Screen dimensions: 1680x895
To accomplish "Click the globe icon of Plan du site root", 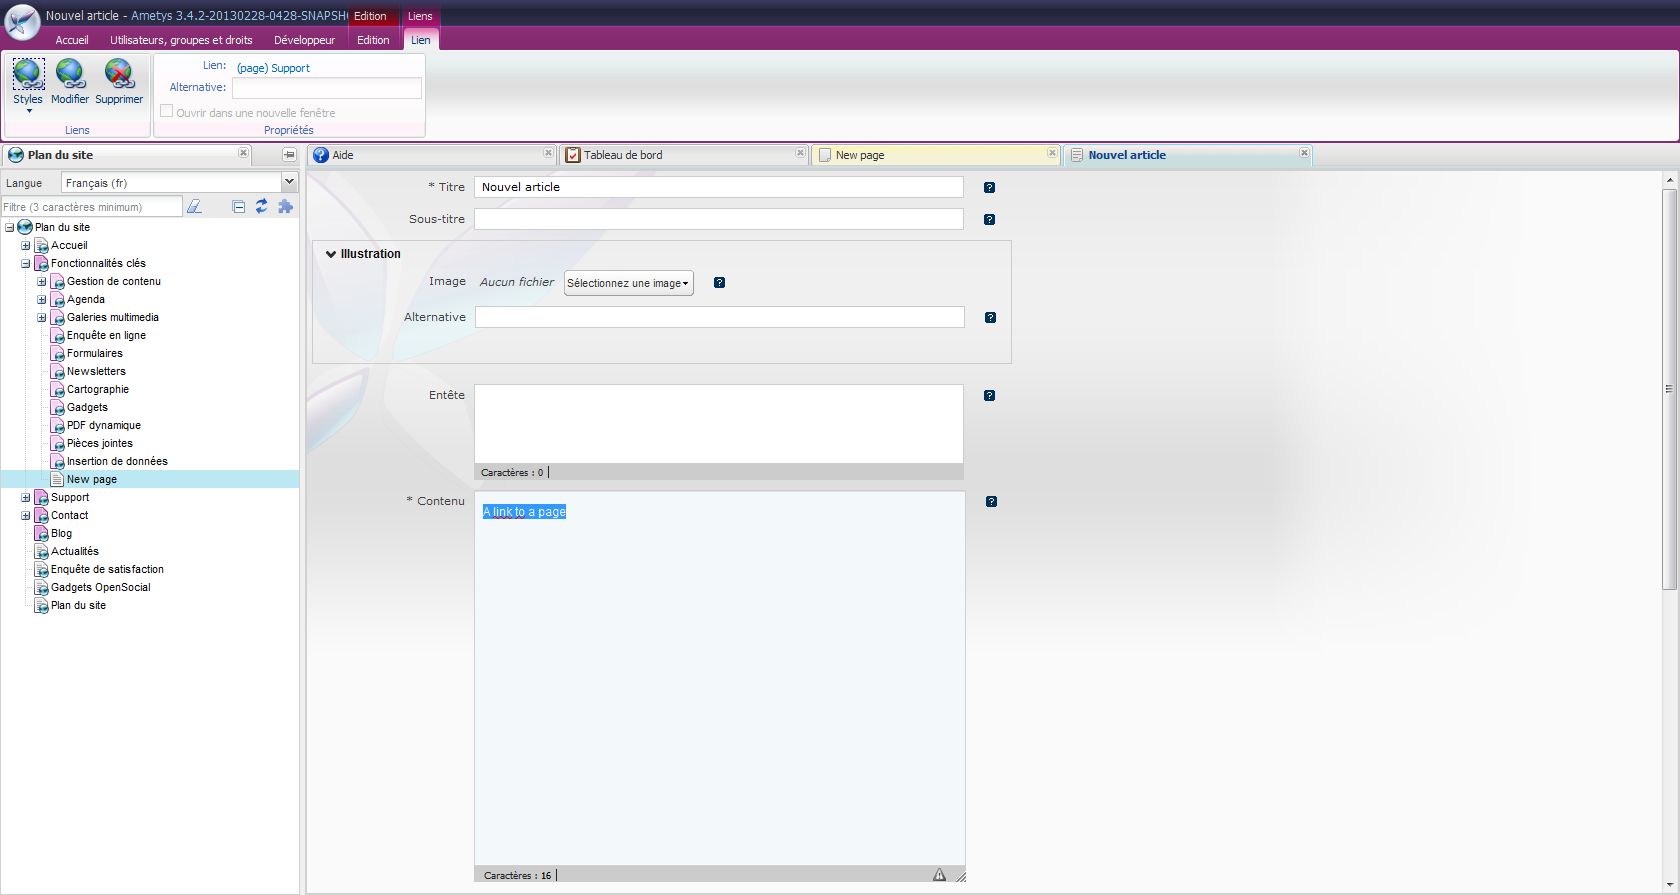I will 25,227.
